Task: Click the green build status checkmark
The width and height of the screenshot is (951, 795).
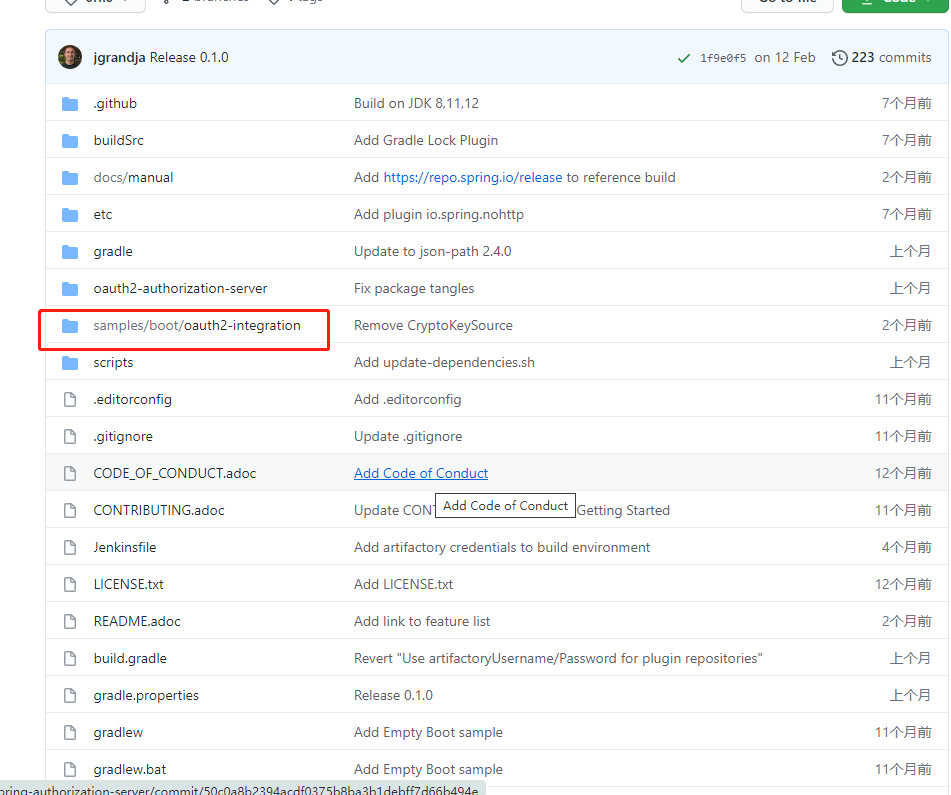Action: [684, 58]
